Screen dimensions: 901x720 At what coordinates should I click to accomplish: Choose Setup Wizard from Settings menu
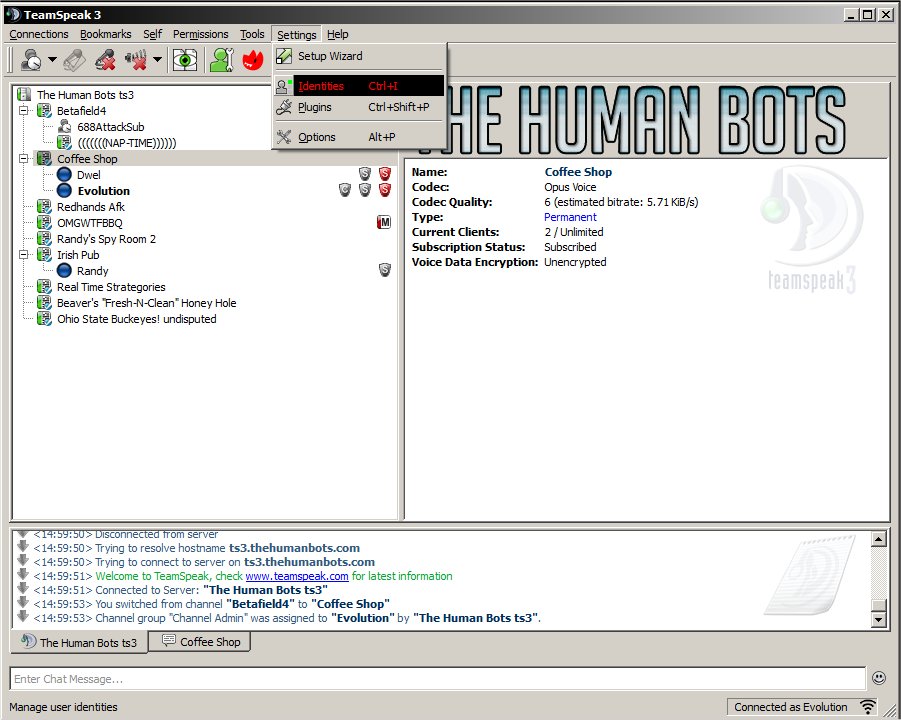359,56
